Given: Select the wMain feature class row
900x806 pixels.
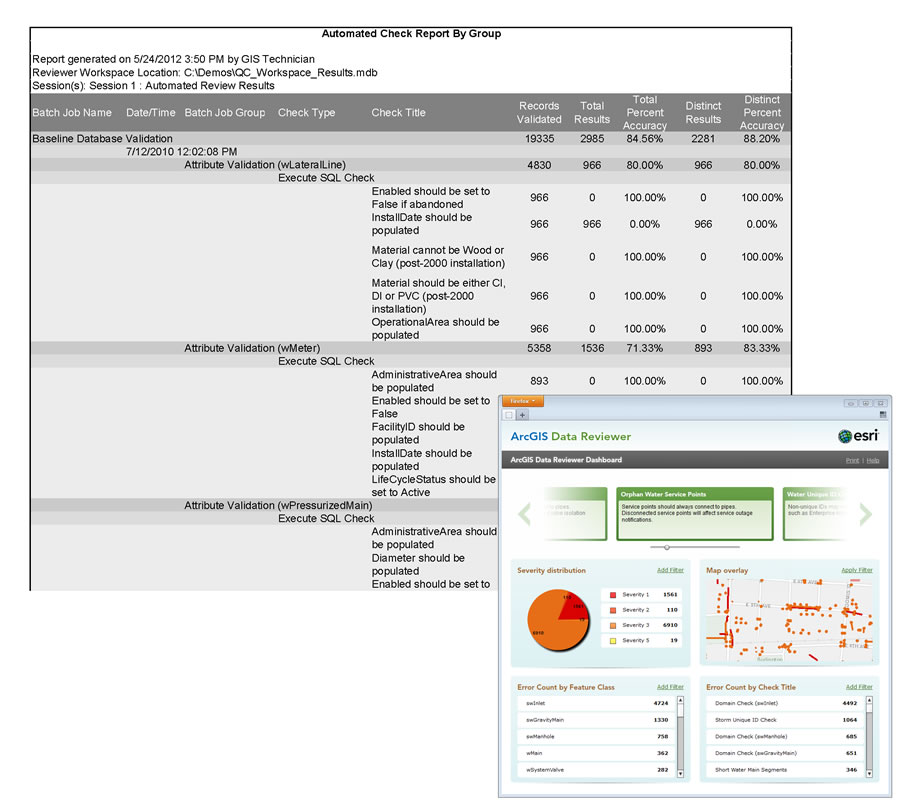Looking at the screenshot, I should (595, 753).
